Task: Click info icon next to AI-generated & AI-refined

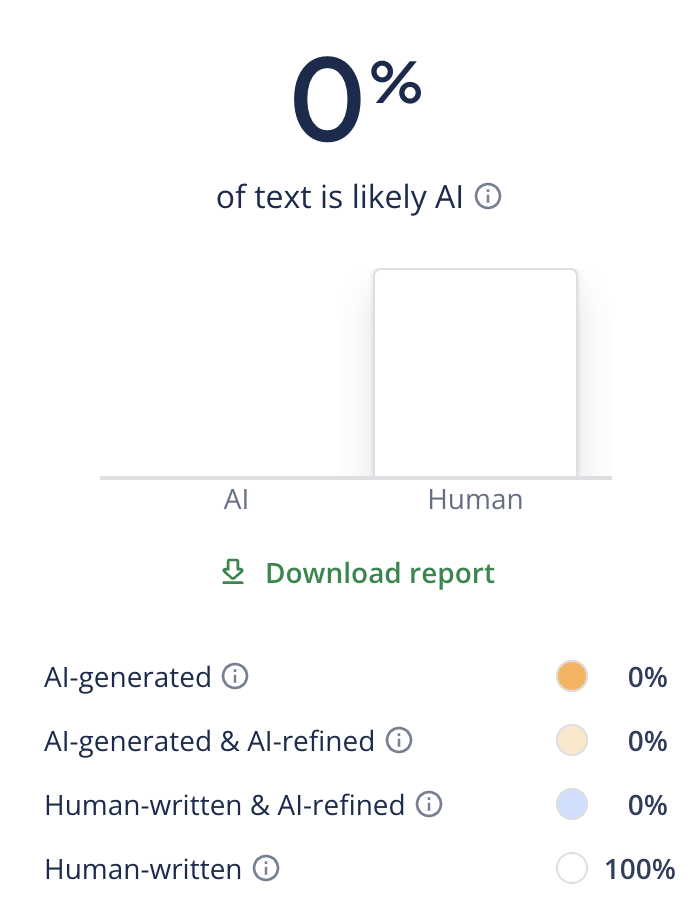Action: pos(398,741)
